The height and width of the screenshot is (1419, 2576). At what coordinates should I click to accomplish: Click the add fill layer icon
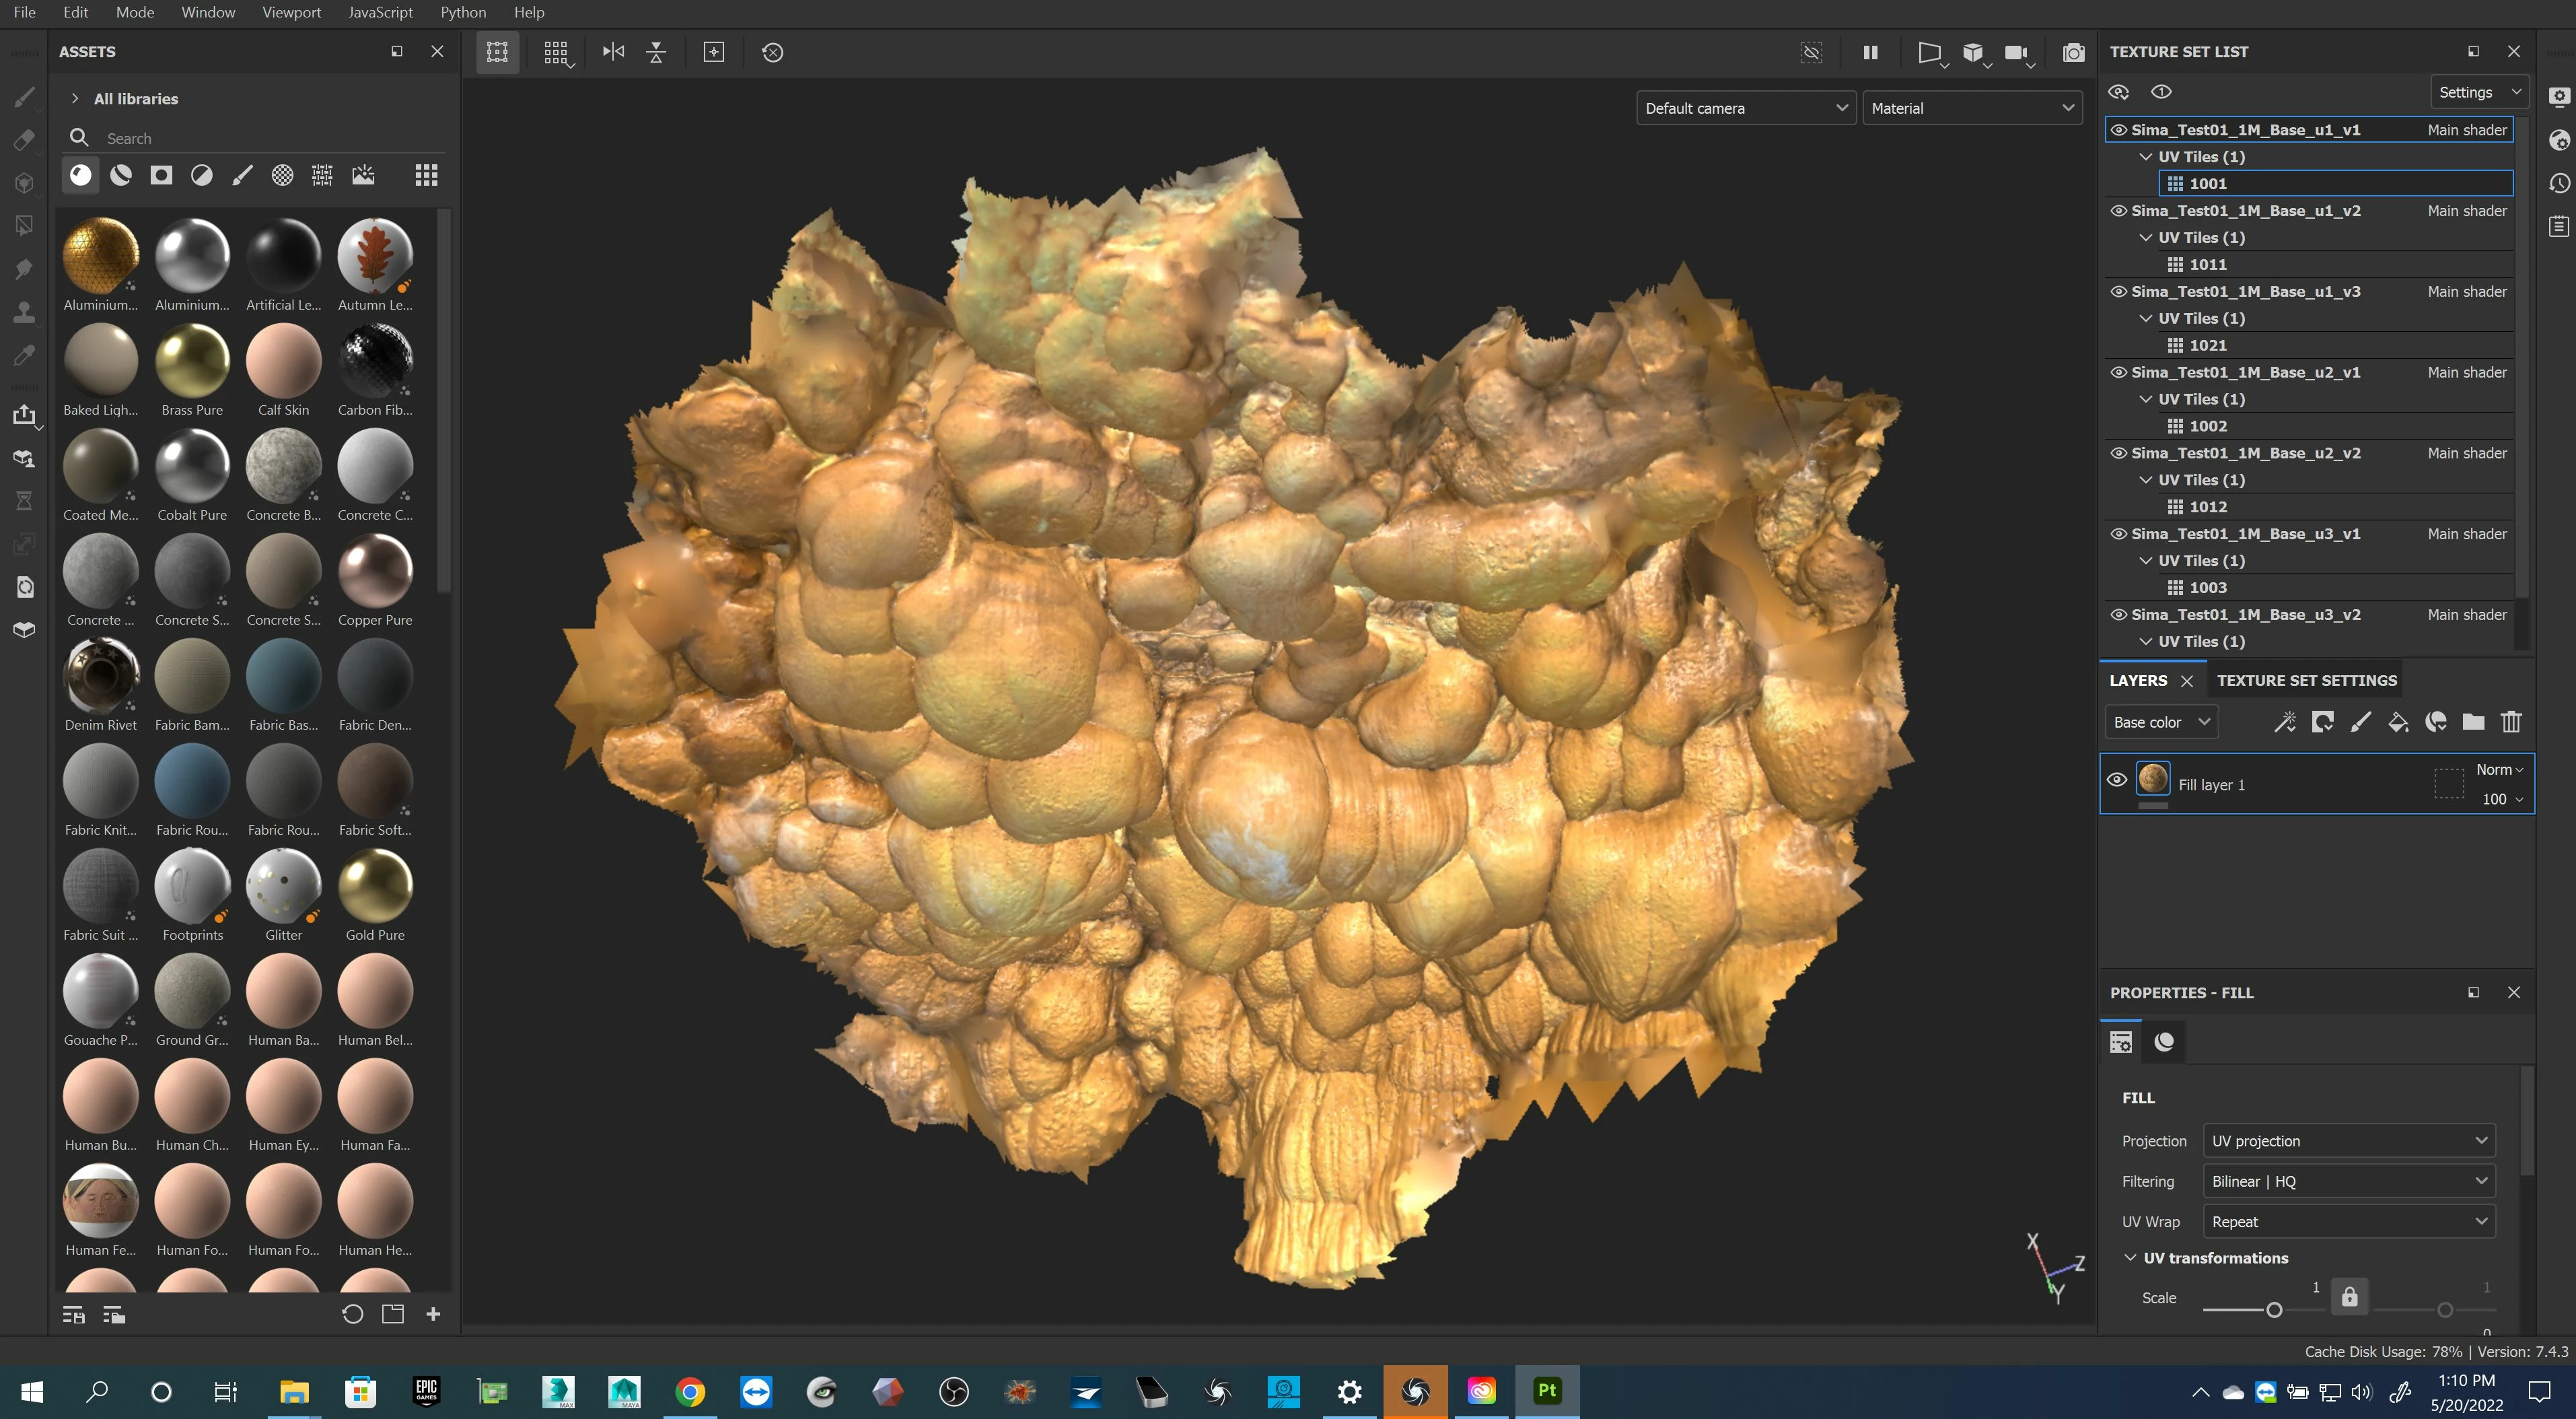click(2398, 722)
